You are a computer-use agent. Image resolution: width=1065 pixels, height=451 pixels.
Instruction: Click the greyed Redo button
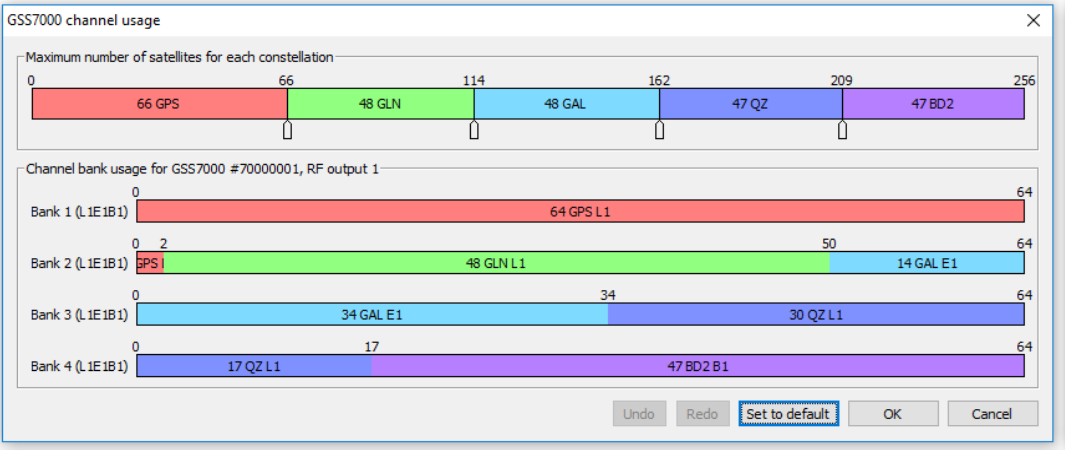[x=702, y=414]
